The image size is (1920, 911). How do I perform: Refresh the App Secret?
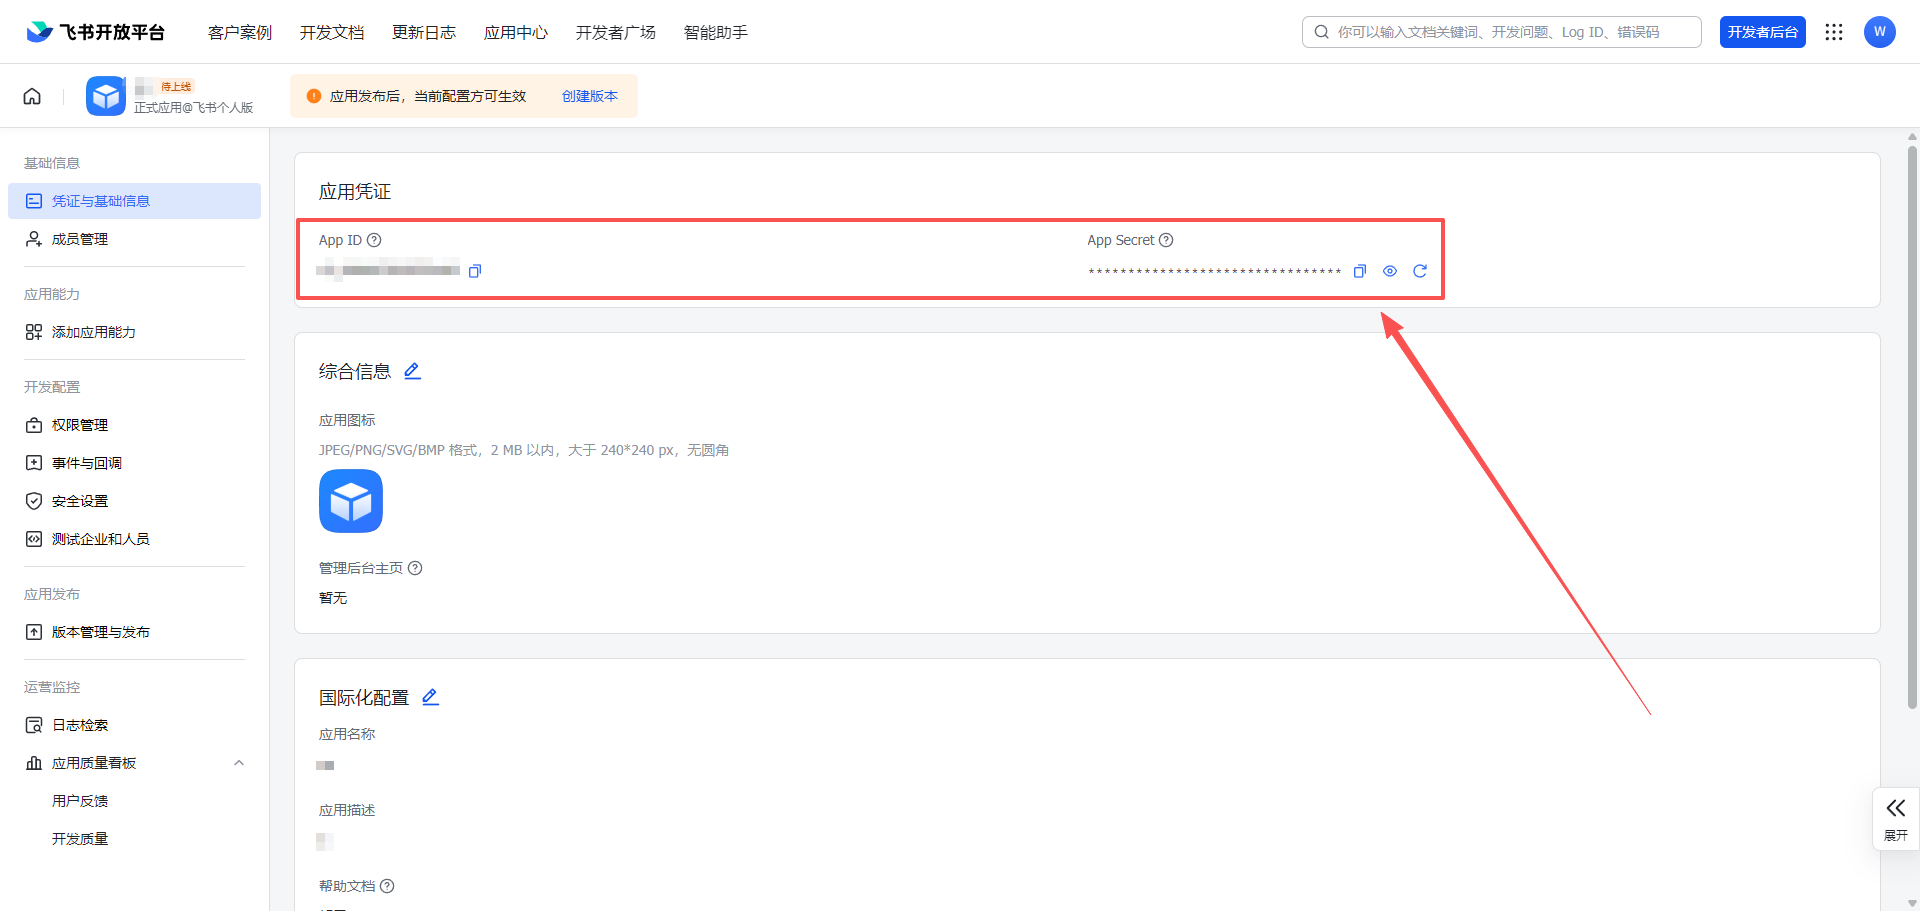1419,271
